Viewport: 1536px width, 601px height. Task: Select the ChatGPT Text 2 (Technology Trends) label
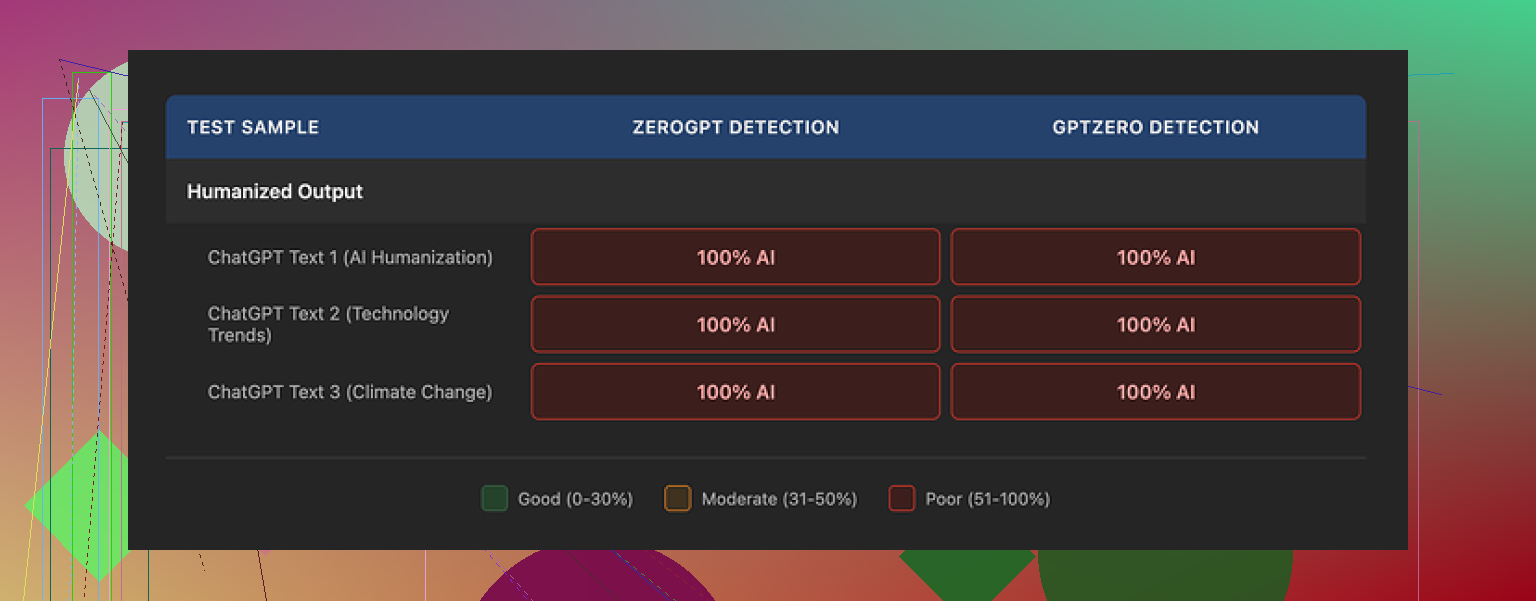point(328,324)
